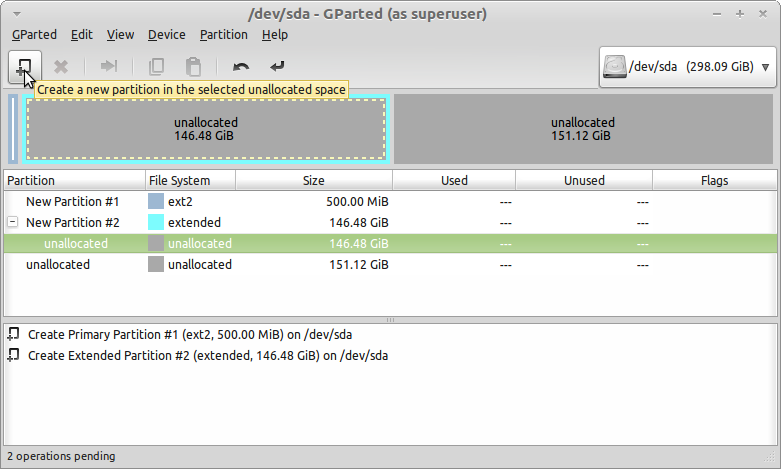The height and width of the screenshot is (469, 781).
Task: Select the 151.12 GiB unallocated block in the disk map
Action: 583,129
